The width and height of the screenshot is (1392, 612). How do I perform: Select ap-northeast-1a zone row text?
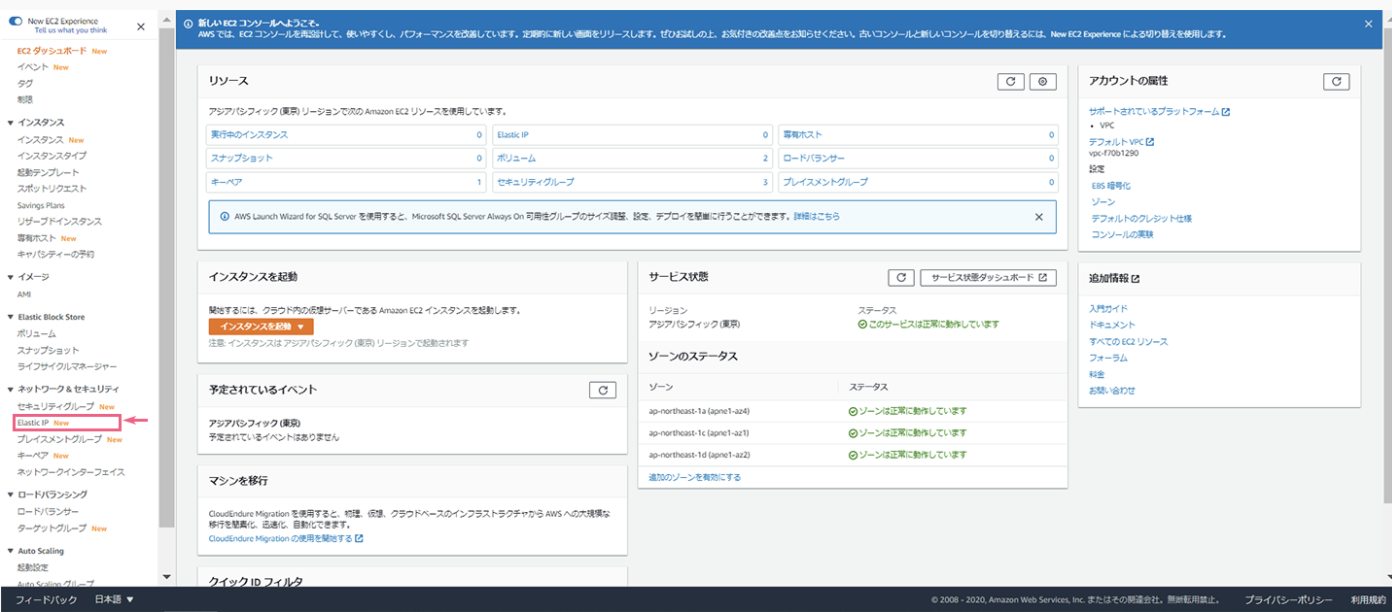(700, 411)
